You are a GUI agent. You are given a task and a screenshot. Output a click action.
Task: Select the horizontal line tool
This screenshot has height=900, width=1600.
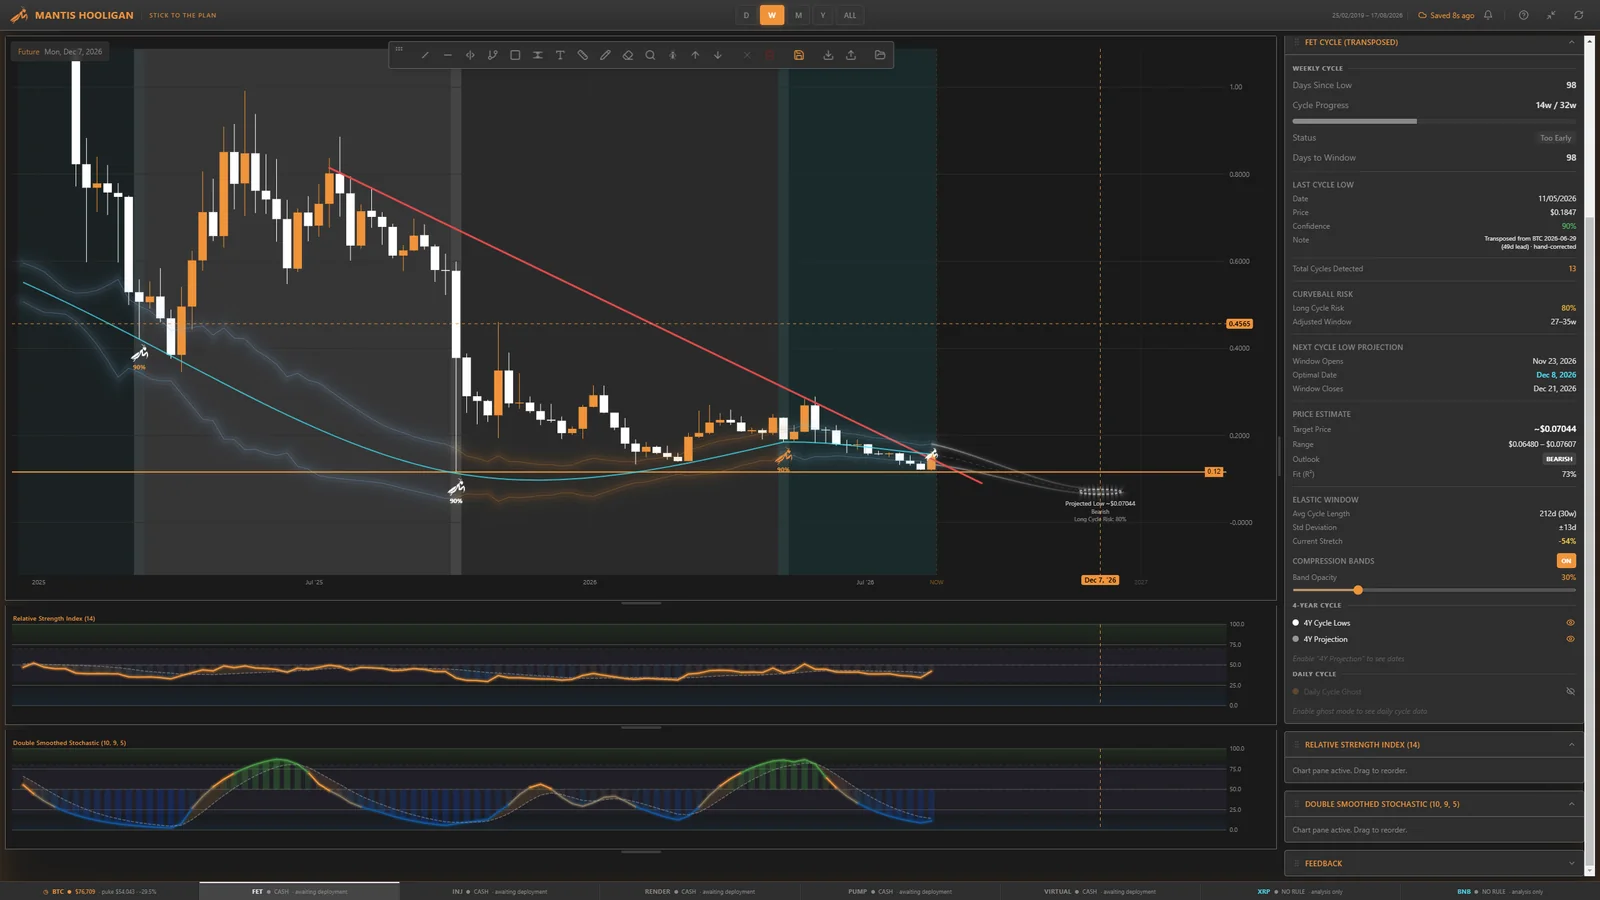(x=447, y=55)
